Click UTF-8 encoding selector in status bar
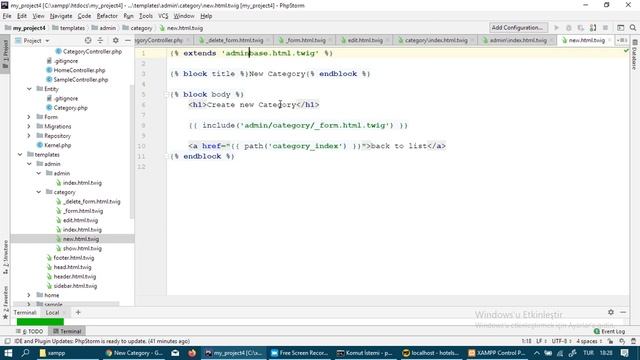The image size is (640, 360). pos(561,341)
